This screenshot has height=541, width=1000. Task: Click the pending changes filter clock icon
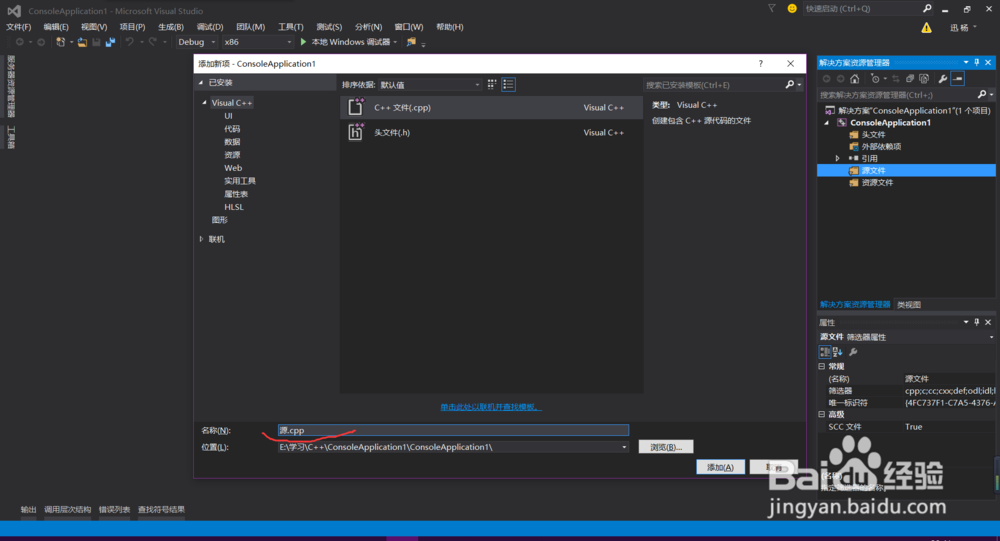pyautogui.click(x=875, y=78)
